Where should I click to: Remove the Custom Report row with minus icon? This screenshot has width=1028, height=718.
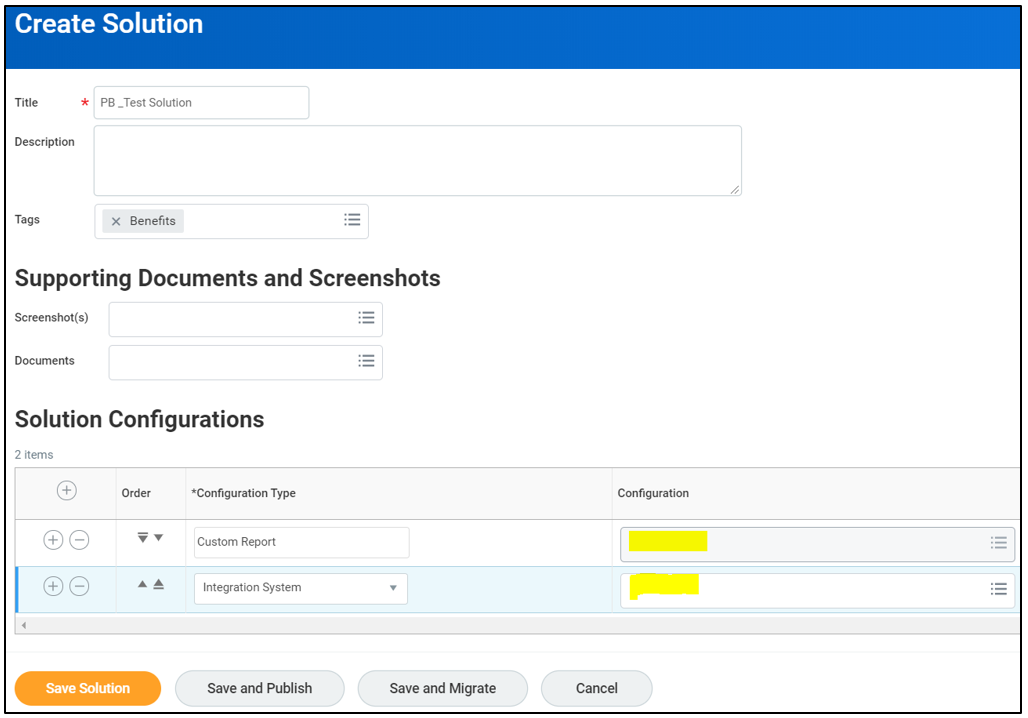tap(80, 540)
